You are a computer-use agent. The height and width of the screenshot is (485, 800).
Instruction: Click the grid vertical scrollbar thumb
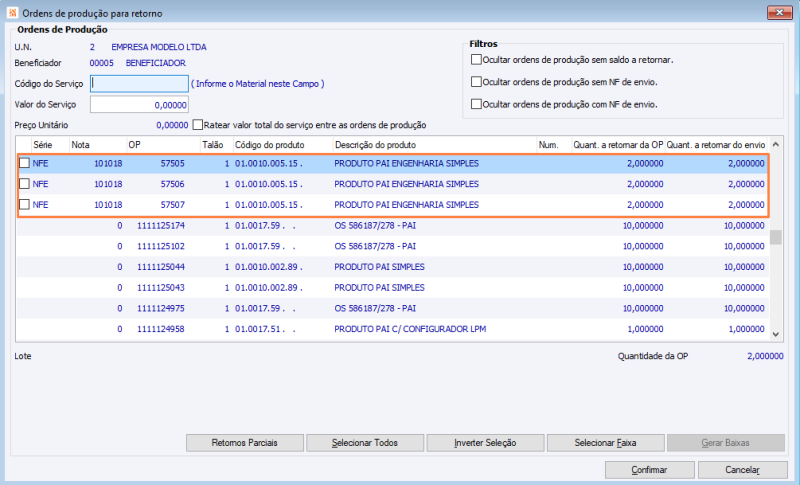776,238
